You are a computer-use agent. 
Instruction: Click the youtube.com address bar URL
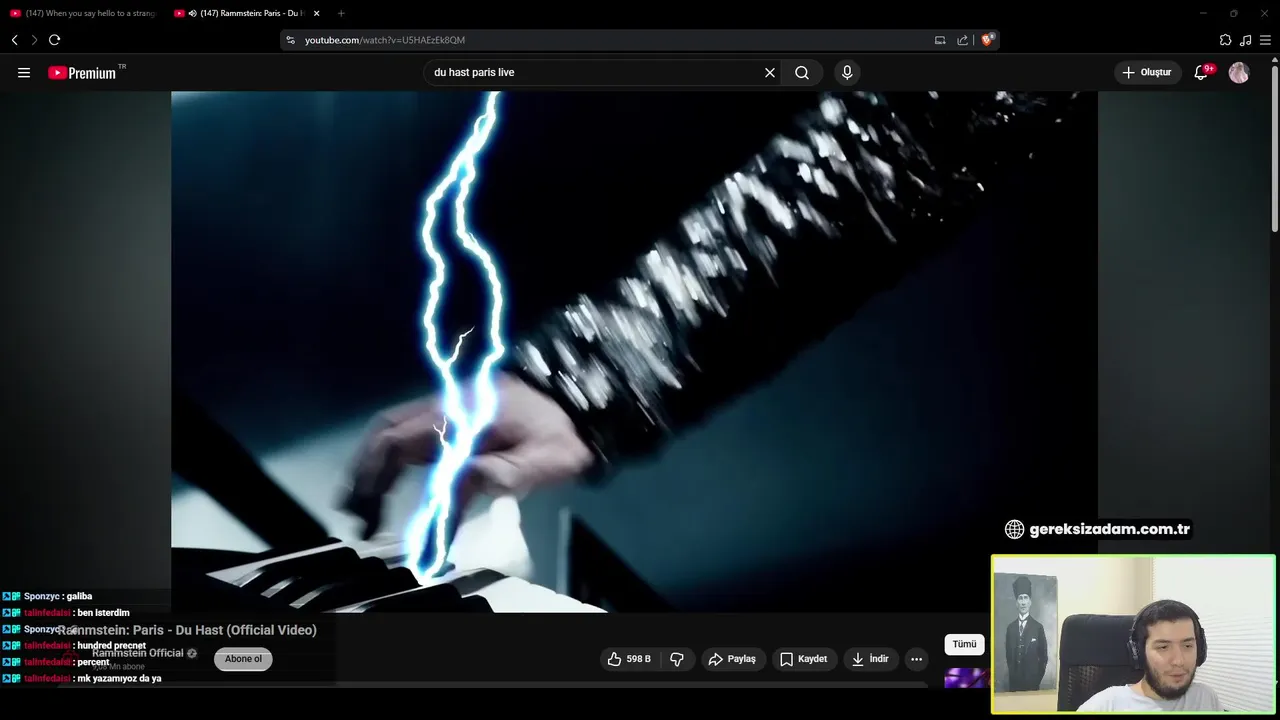(385, 40)
